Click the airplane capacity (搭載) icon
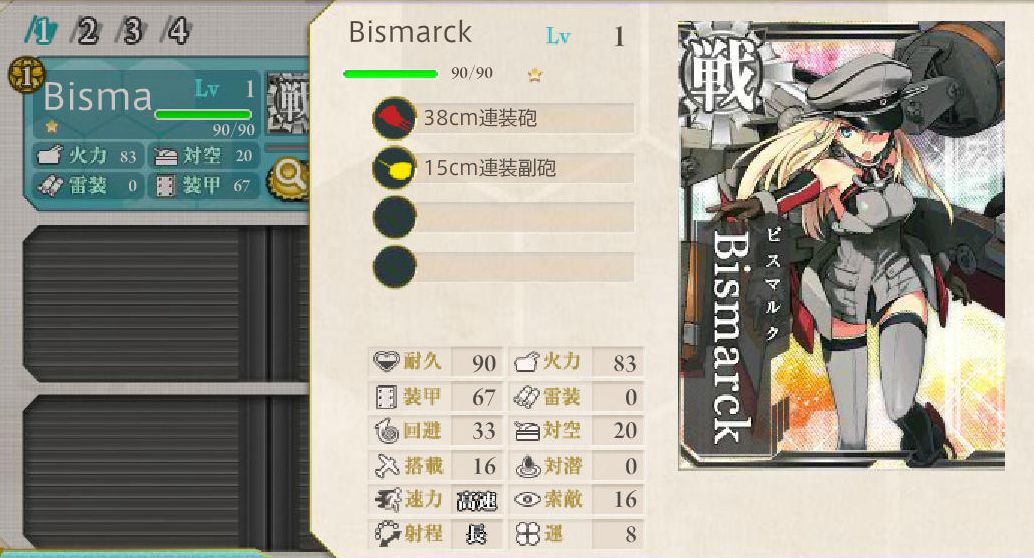The height and width of the screenshot is (558, 1034). (387, 466)
